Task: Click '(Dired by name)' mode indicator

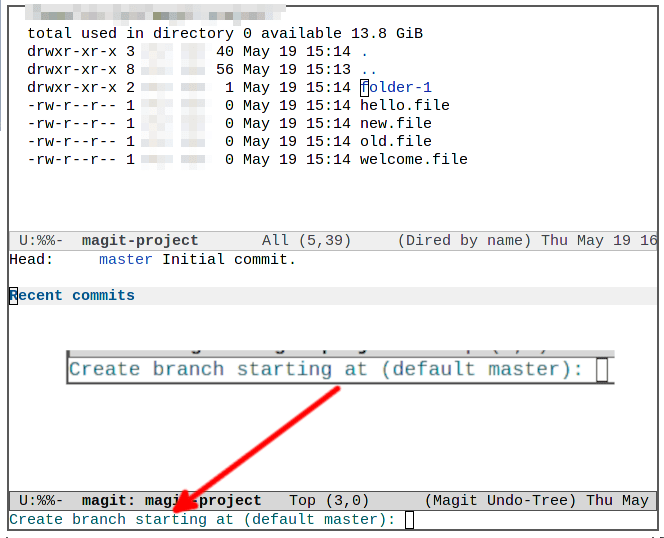Action: tap(464, 241)
